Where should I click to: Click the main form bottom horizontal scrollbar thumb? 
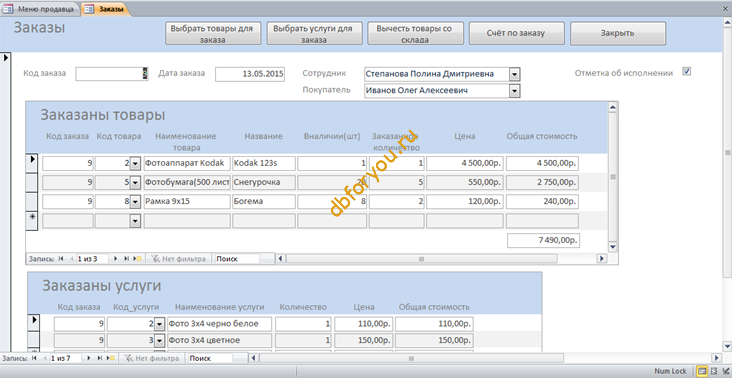pos(411,358)
